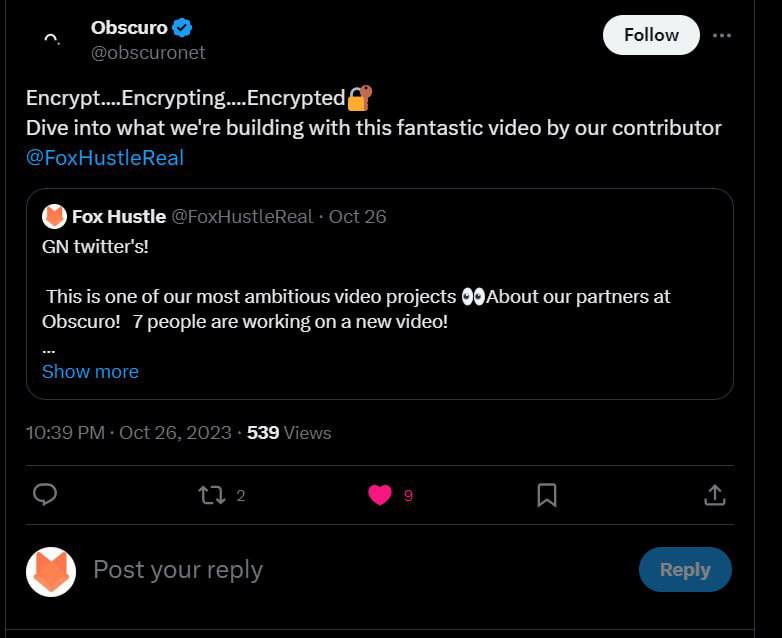Click the blue verified badge
Viewport: 782px width, 638px height.
(182, 28)
